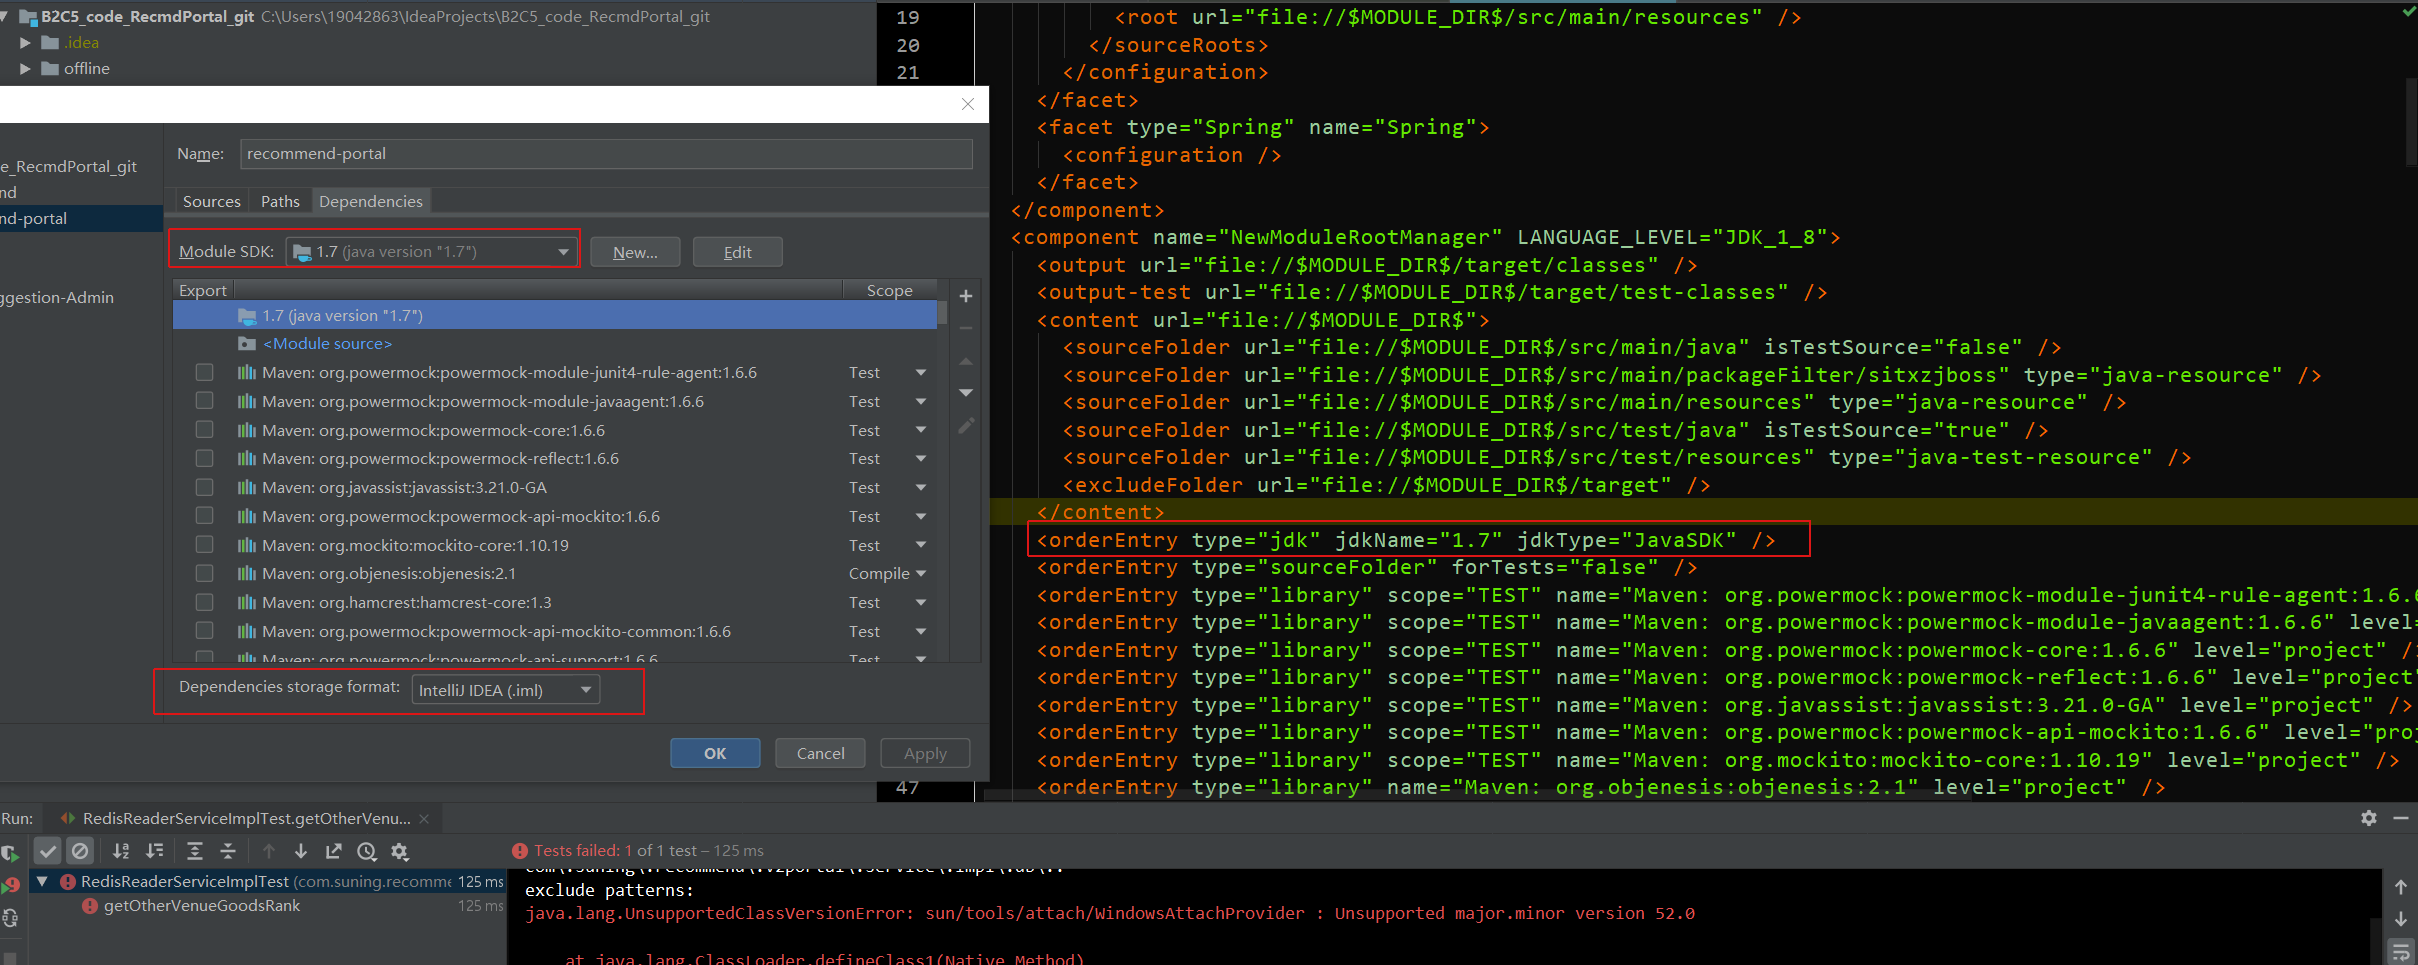
Task: Select the ggestion-Admin module in list
Action: (57, 297)
